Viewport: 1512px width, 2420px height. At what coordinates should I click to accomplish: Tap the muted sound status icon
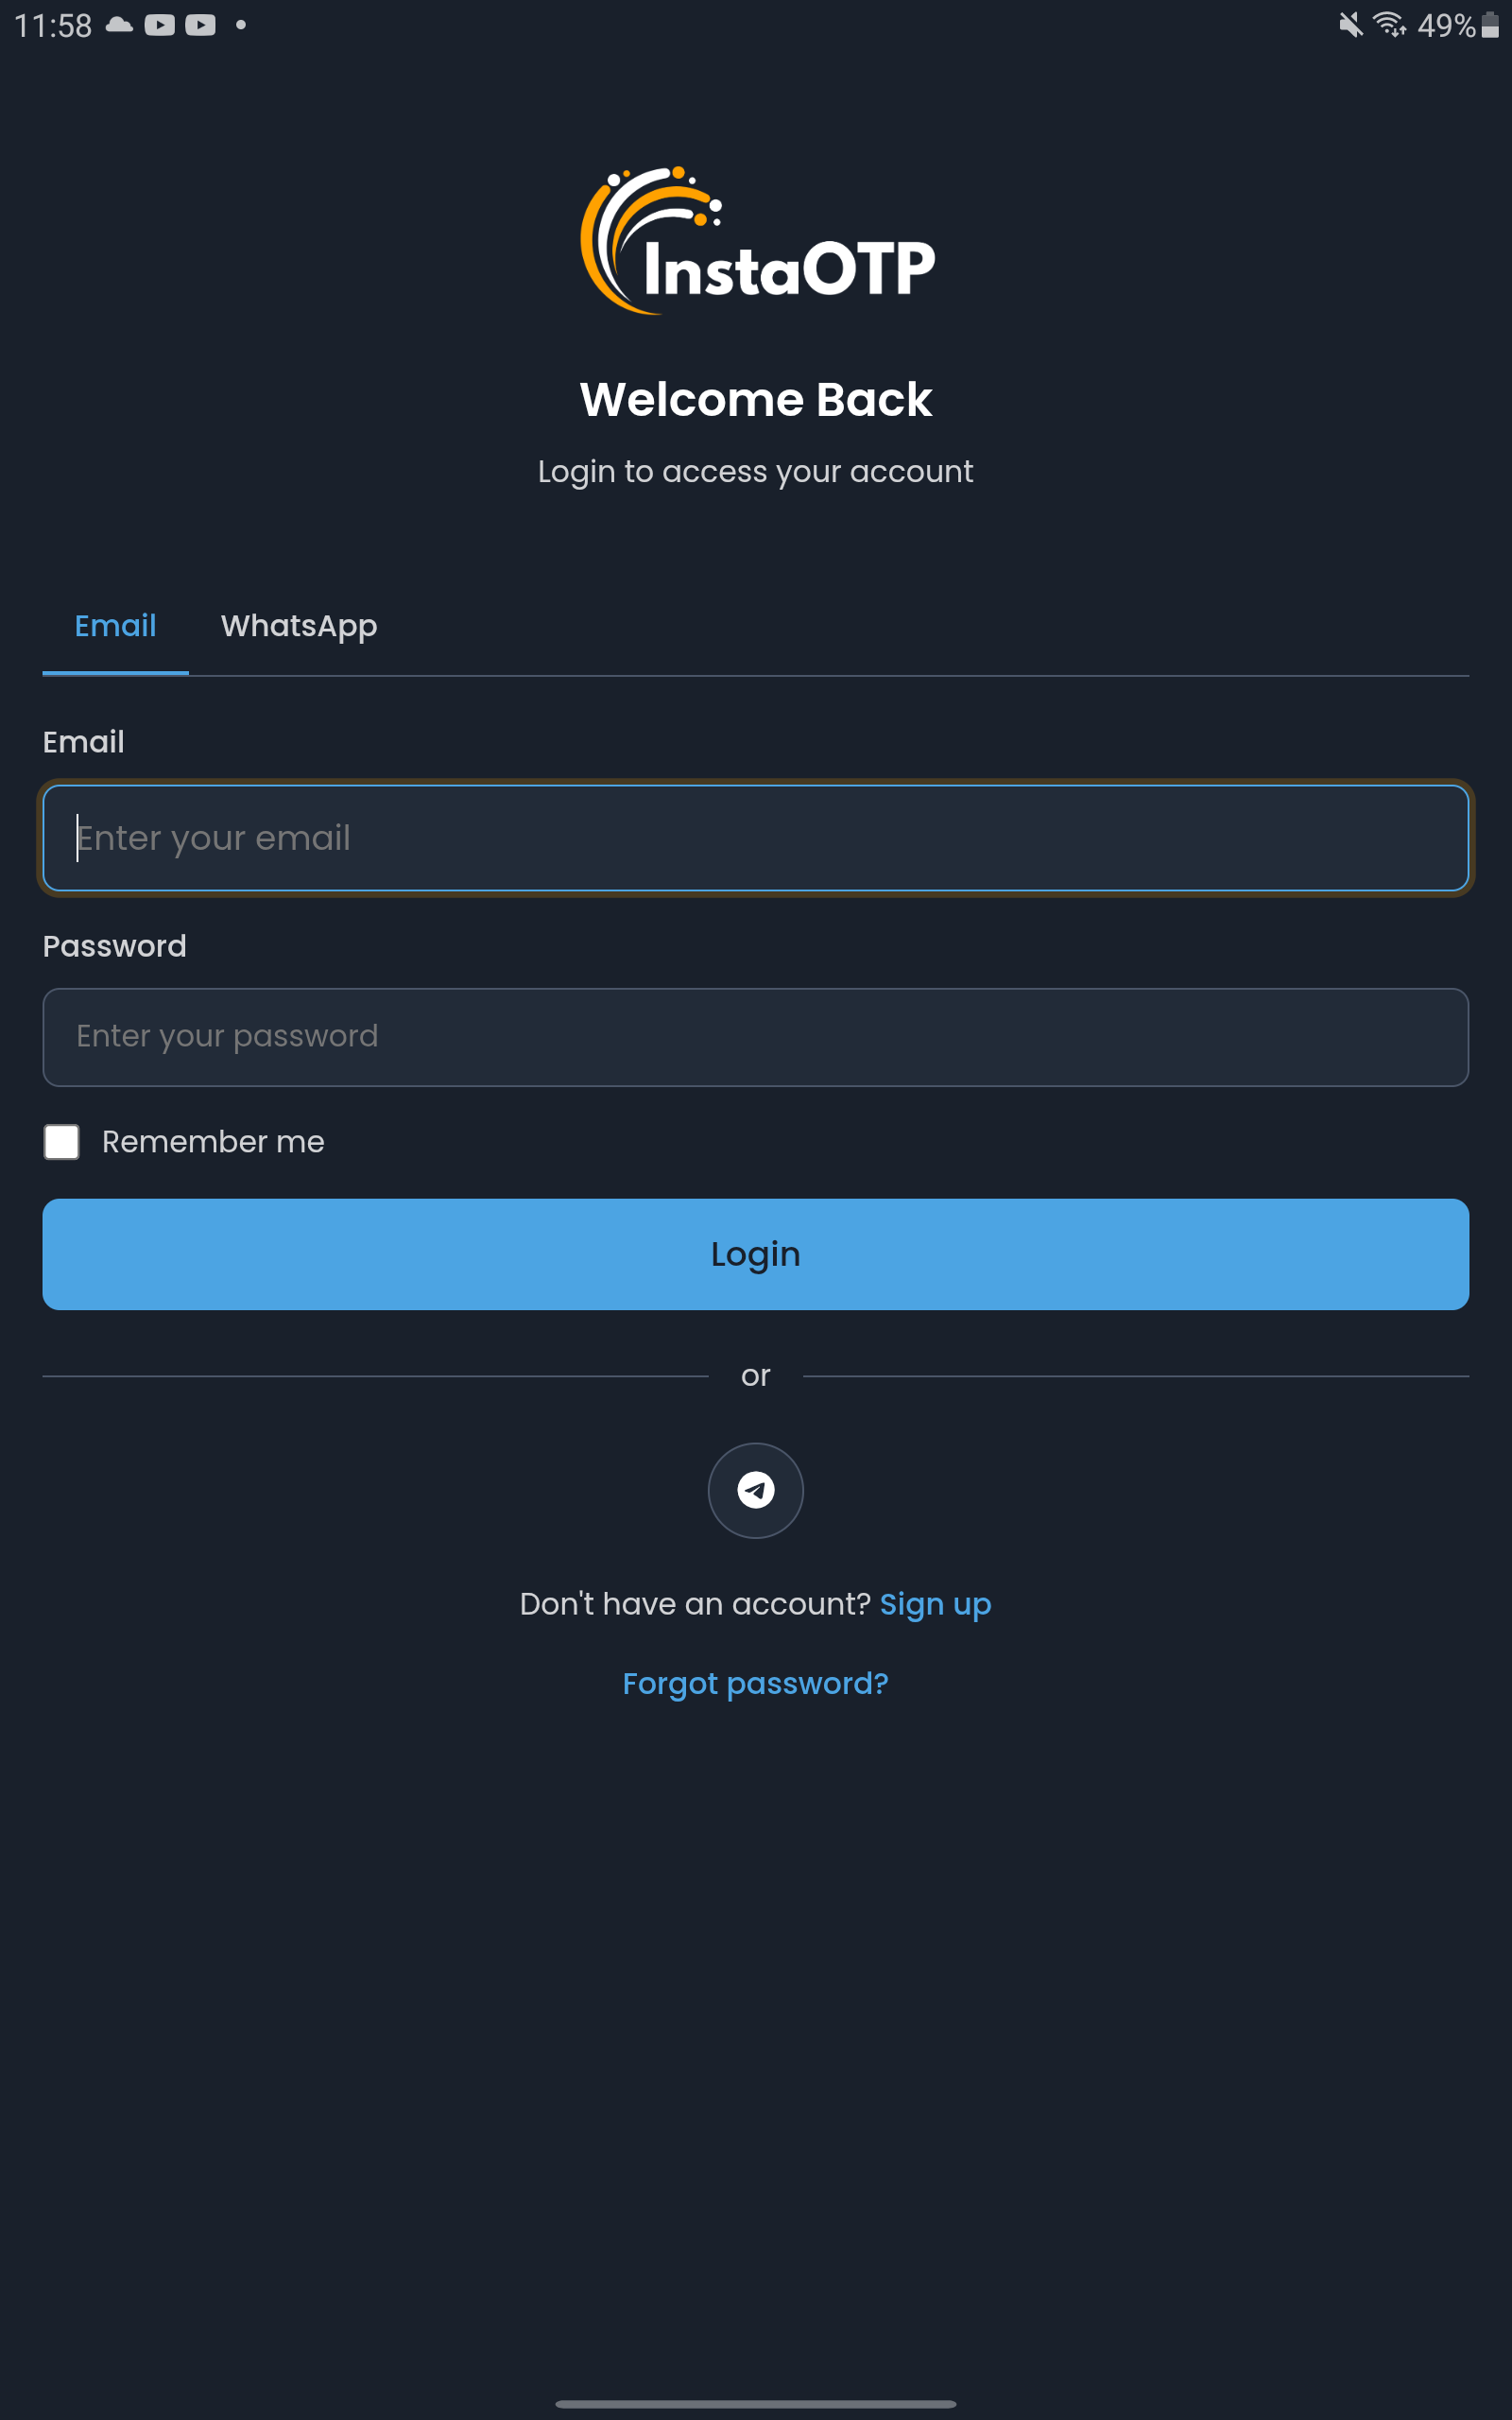click(1350, 25)
